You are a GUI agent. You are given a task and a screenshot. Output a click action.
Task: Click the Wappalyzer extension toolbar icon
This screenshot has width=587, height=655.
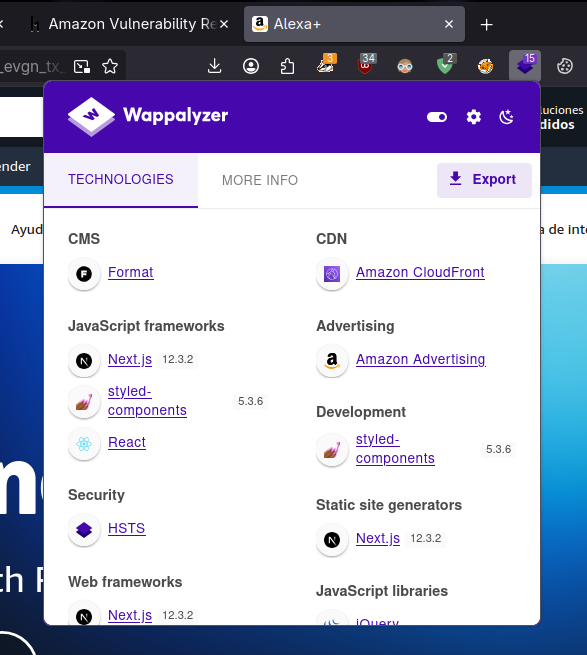525,66
